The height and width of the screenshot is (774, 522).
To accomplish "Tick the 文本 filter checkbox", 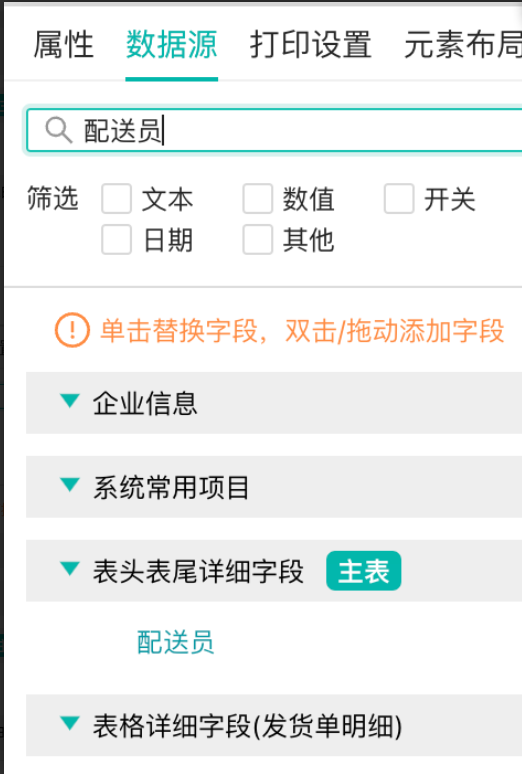I will pos(117,199).
